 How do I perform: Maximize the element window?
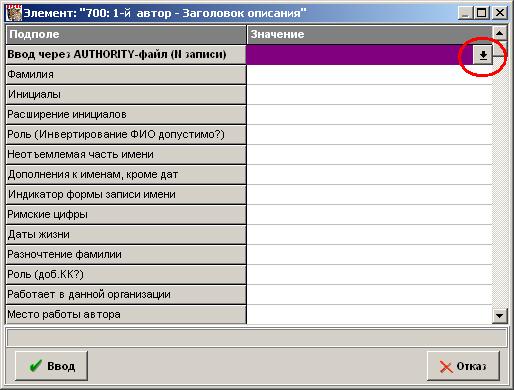pos(481,13)
